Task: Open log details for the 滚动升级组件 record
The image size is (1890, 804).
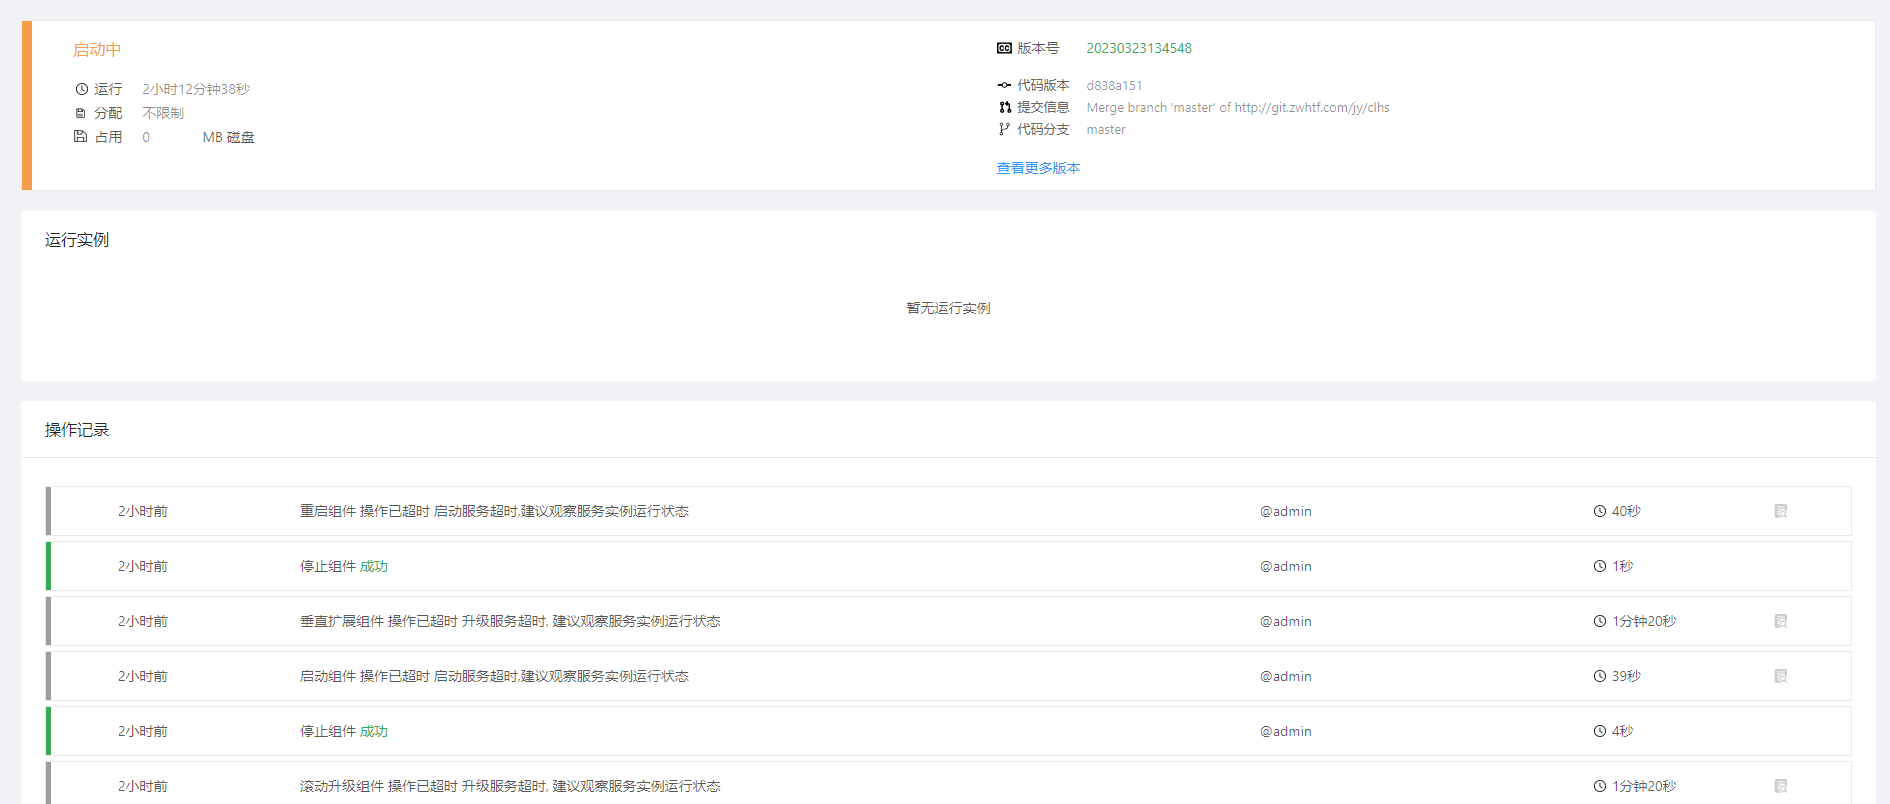Action: pos(1780,786)
